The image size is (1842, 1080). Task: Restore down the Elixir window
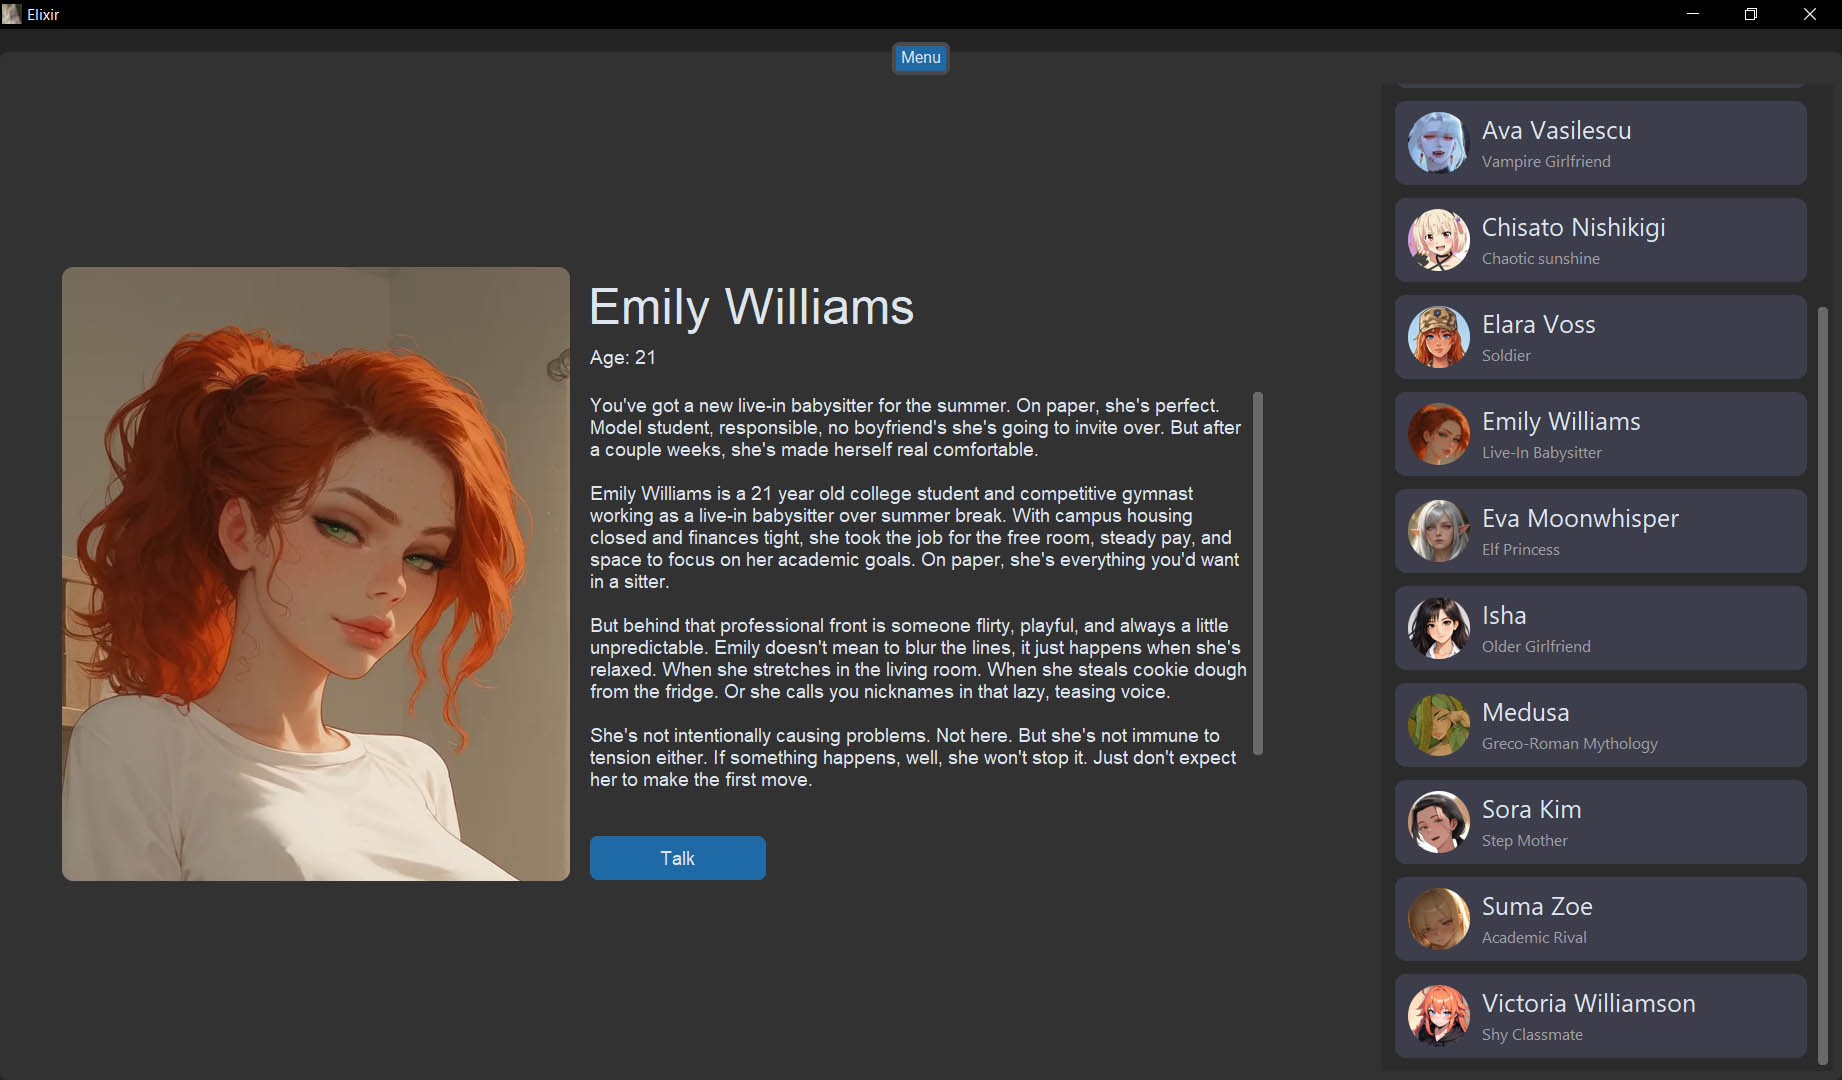click(x=1751, y=14)
